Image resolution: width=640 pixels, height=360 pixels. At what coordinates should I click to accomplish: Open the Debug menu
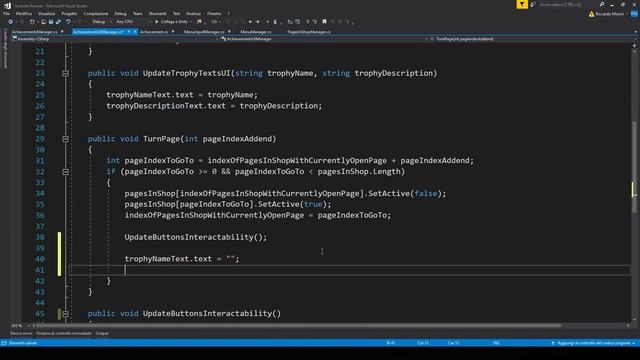pos(120,13)
